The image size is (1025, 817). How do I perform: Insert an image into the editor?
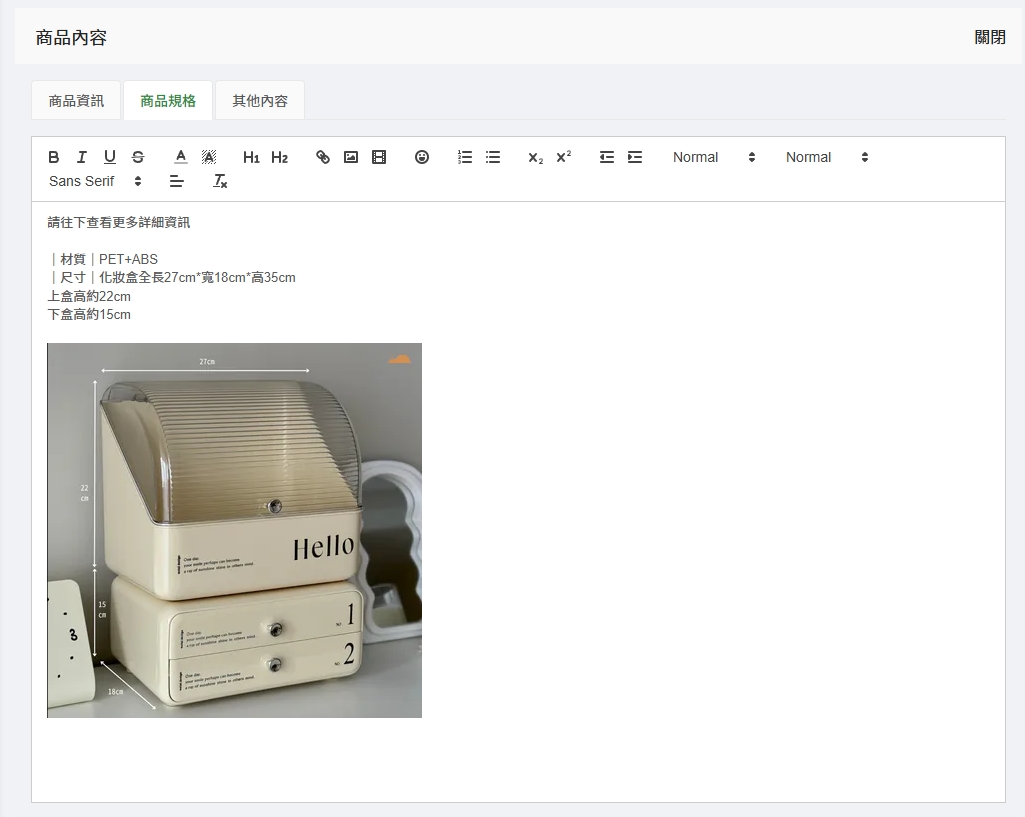click(351, 157)
